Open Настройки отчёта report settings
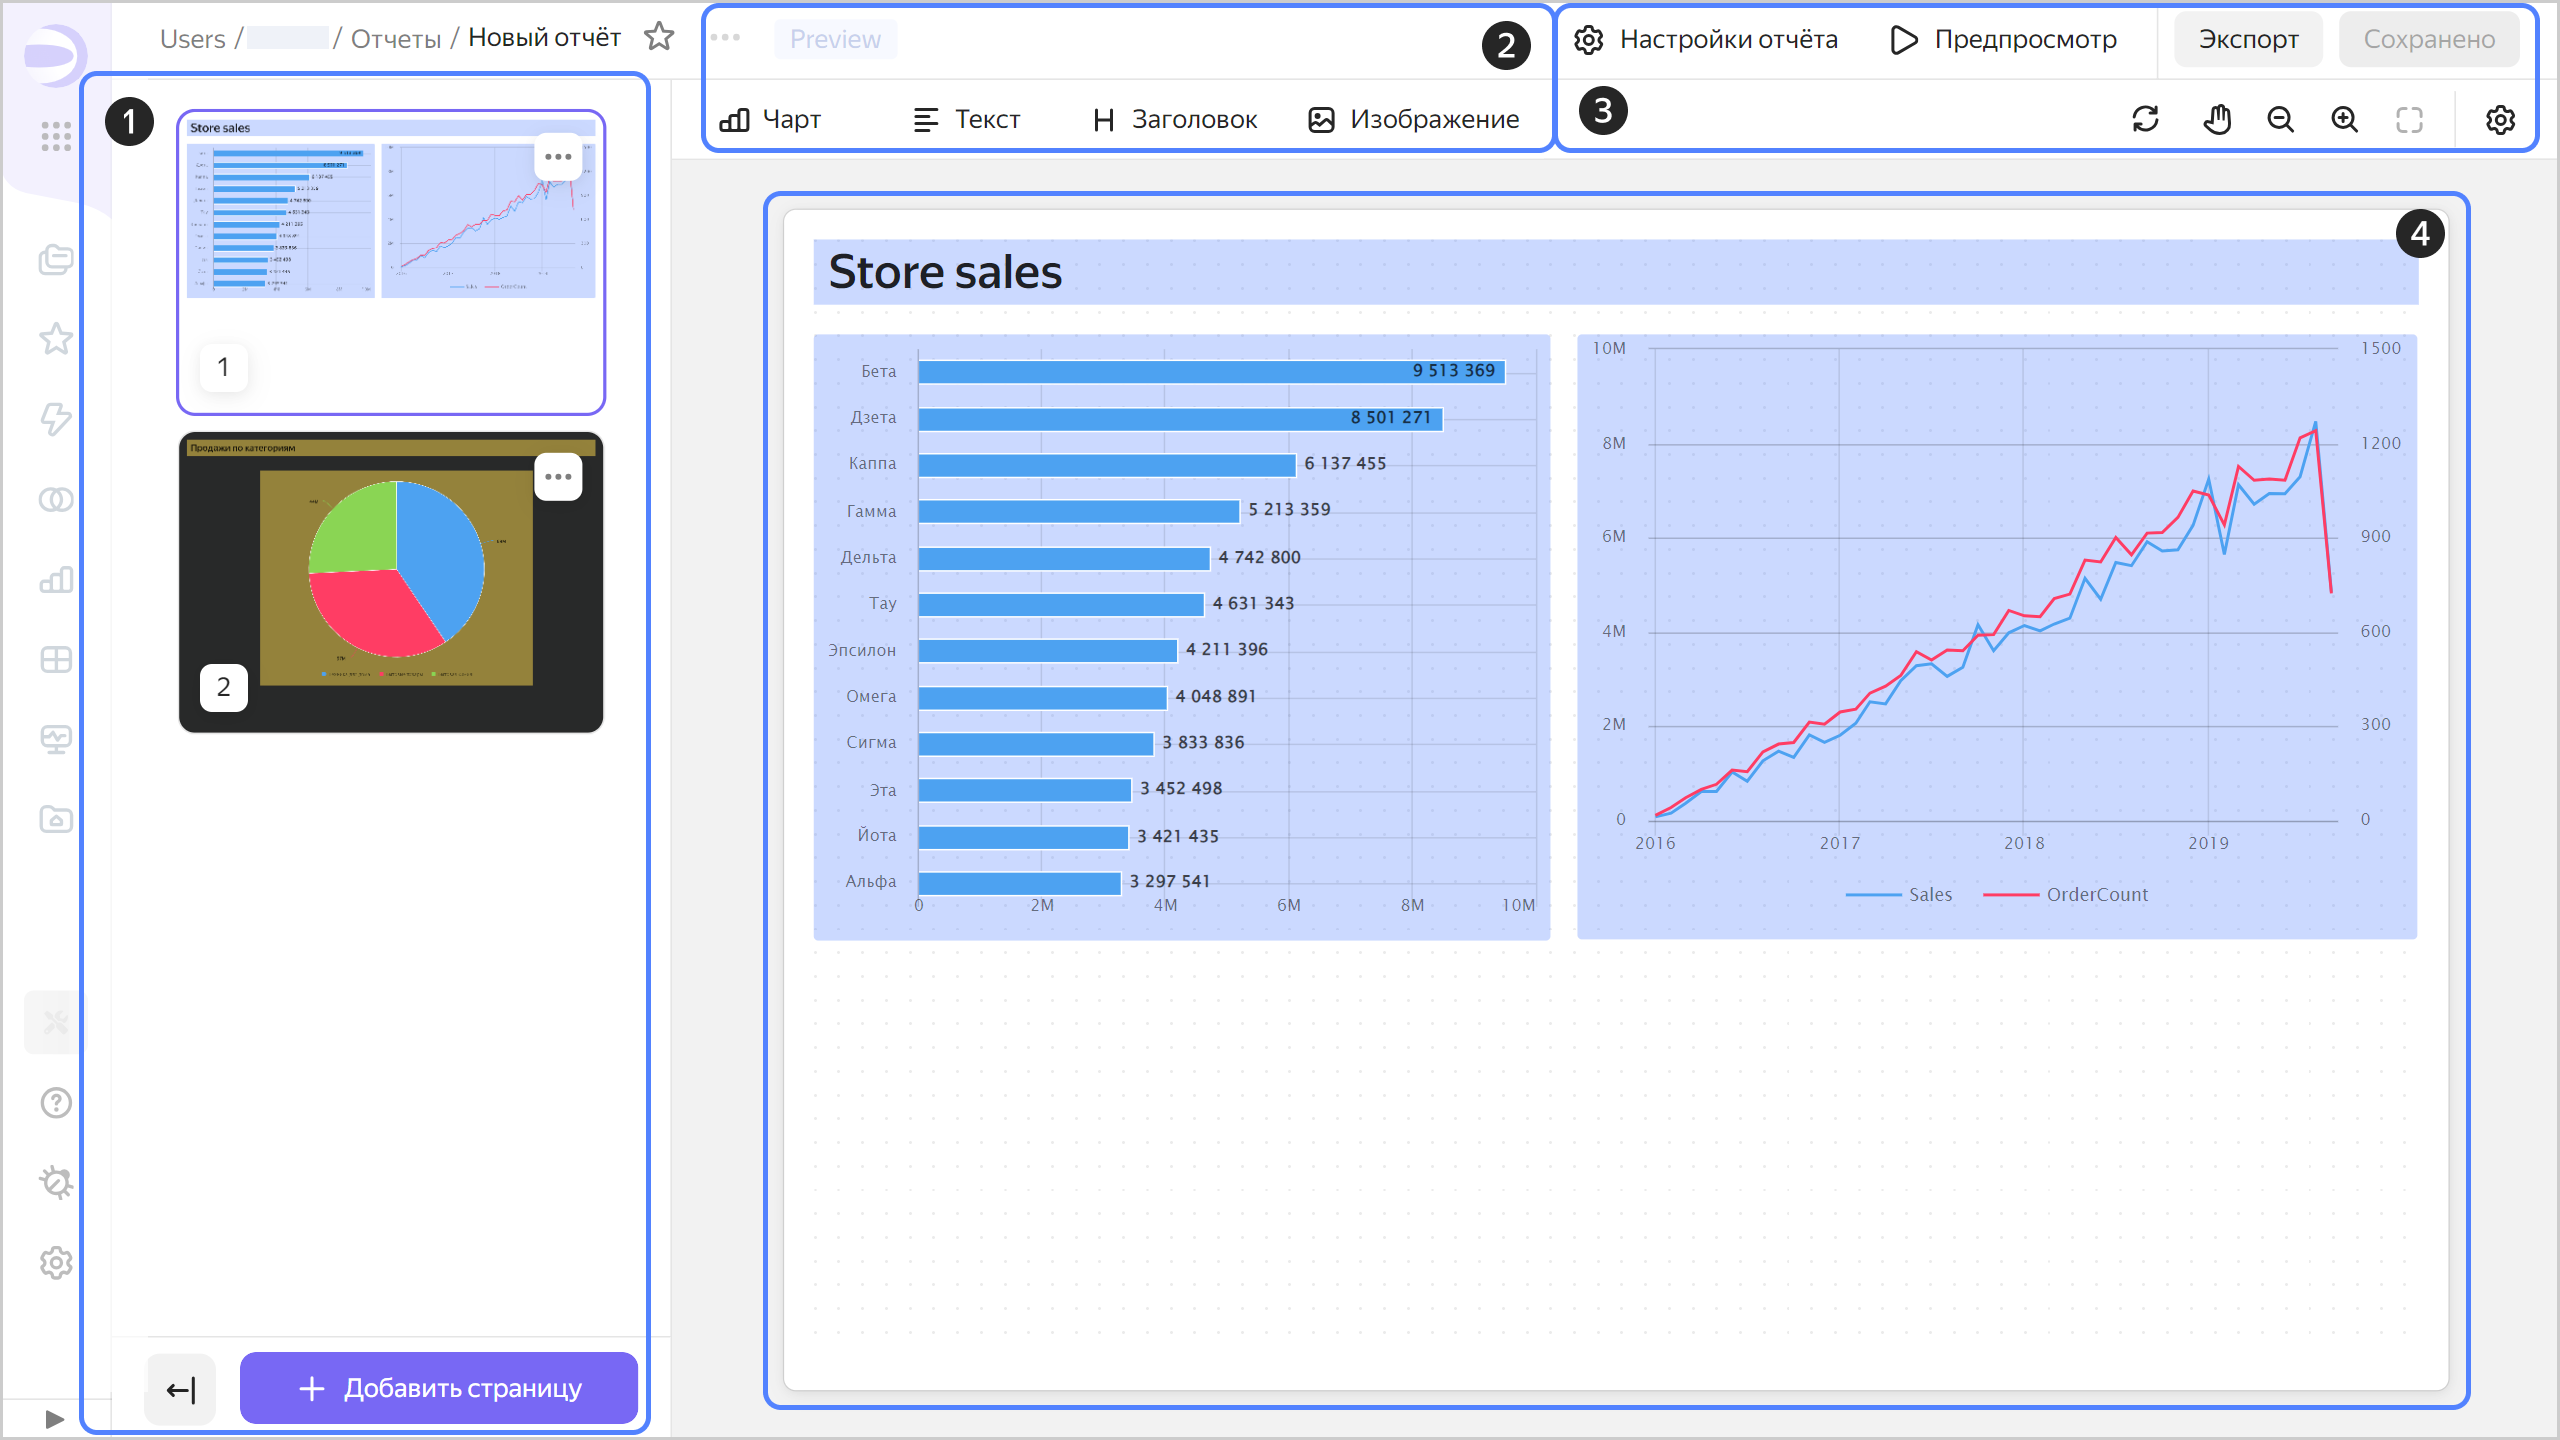The width and height of the screenshot is (2560, 1440). click(1706, 39)
